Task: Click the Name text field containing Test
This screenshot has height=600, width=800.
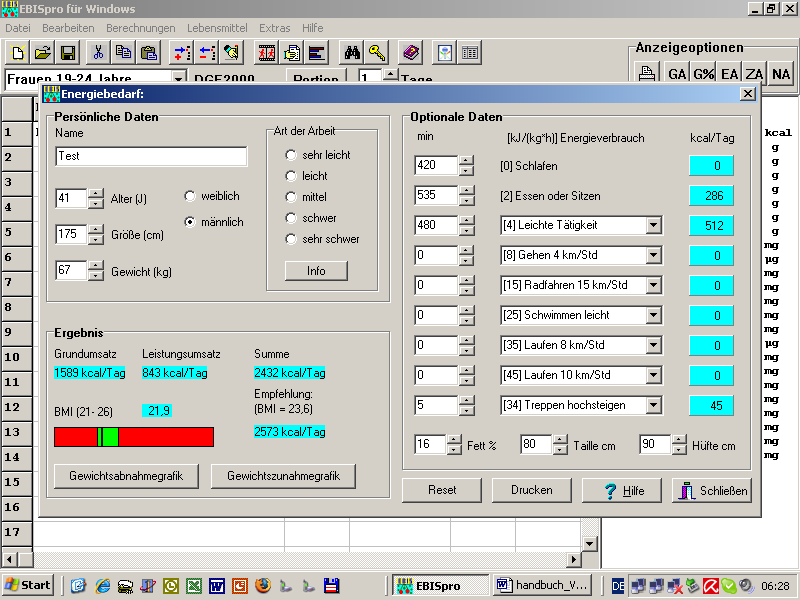Action: click(151, 156)
